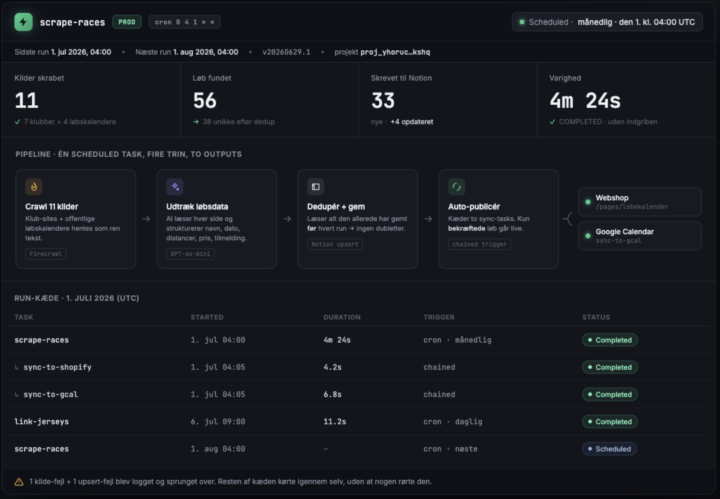
Task: Click the Skrevet til Notion value 33
Action: (x=383, y=101)
